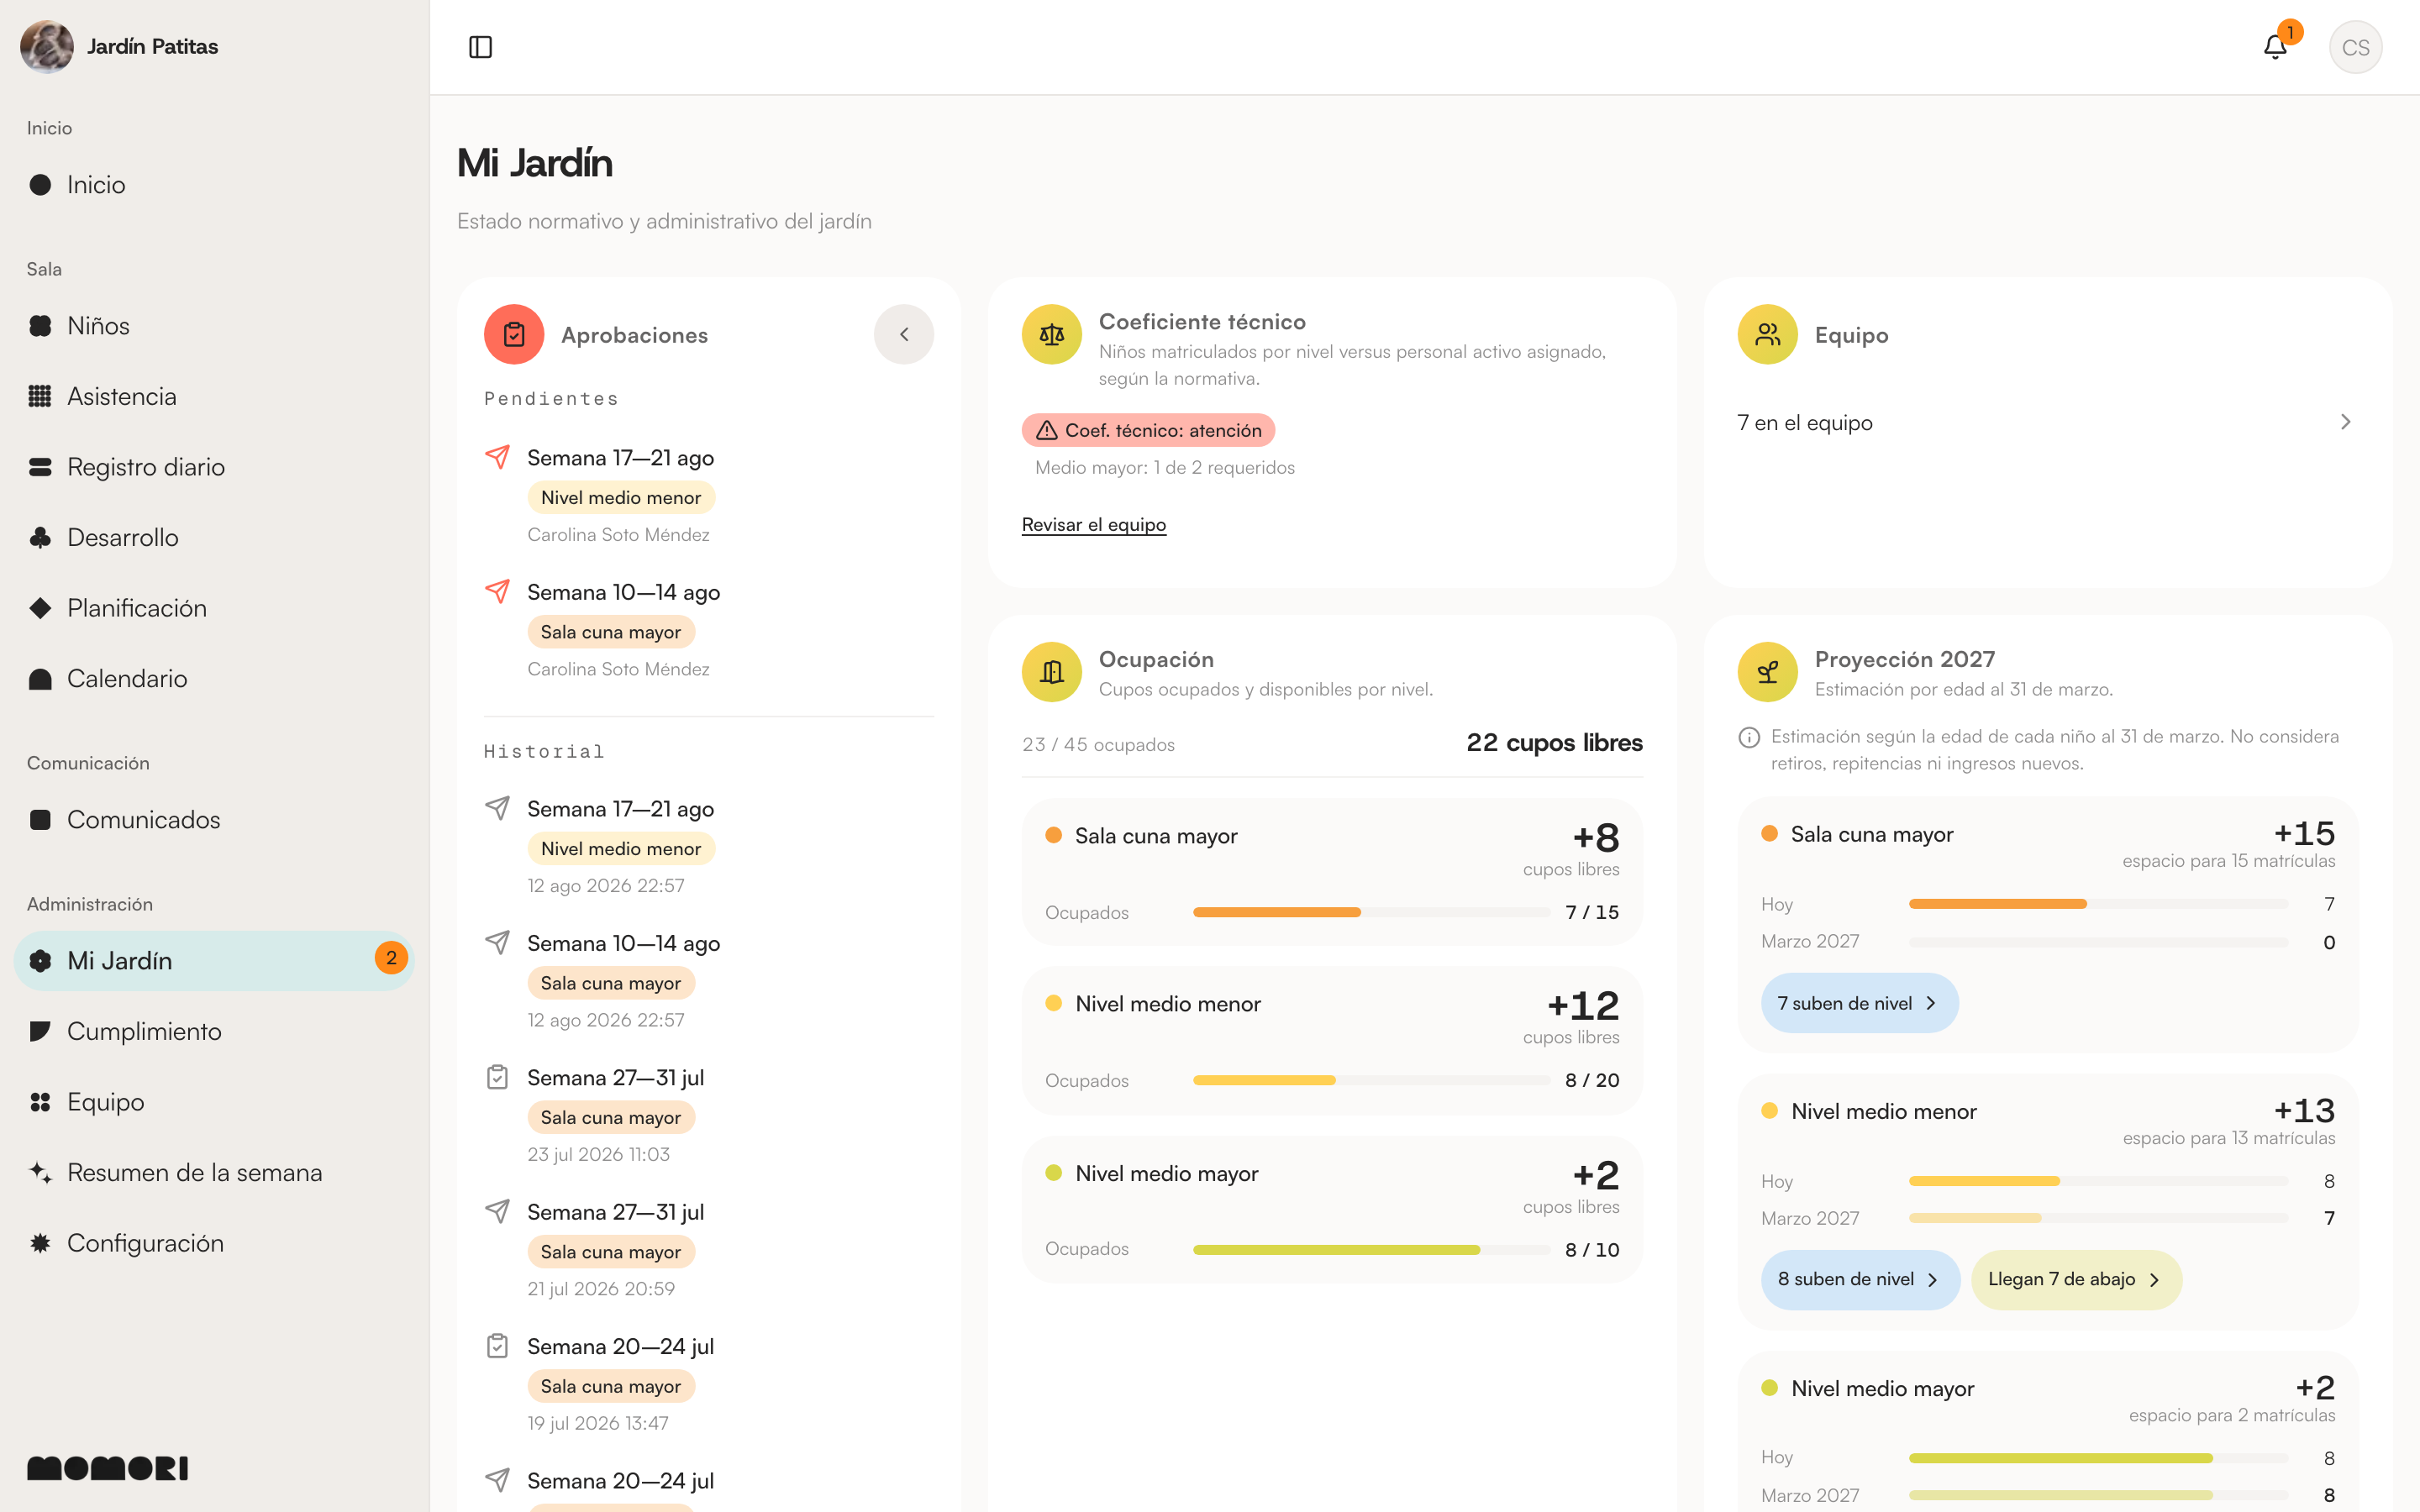Viewport: 2420px width, 1512px height.
Task: Open pending approval Semana 10—14 ago
Action: click(708, 630)
